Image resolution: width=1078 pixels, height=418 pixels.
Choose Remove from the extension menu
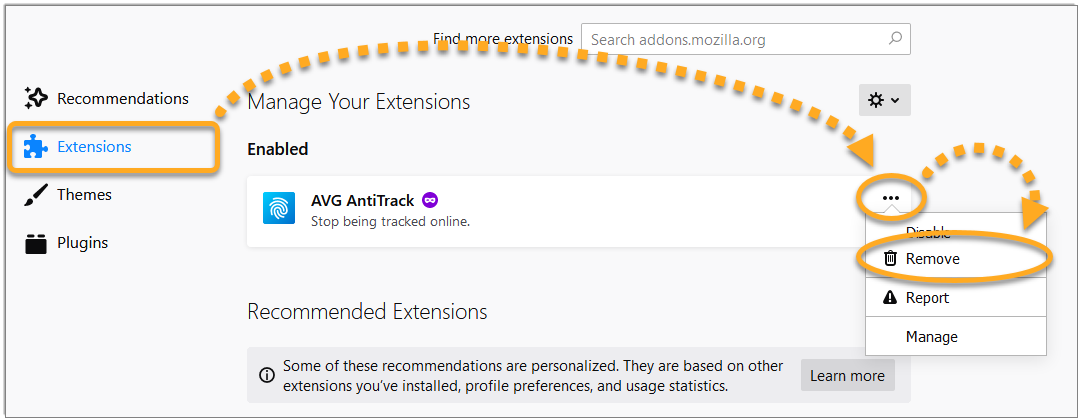click(x=956, y=258)
